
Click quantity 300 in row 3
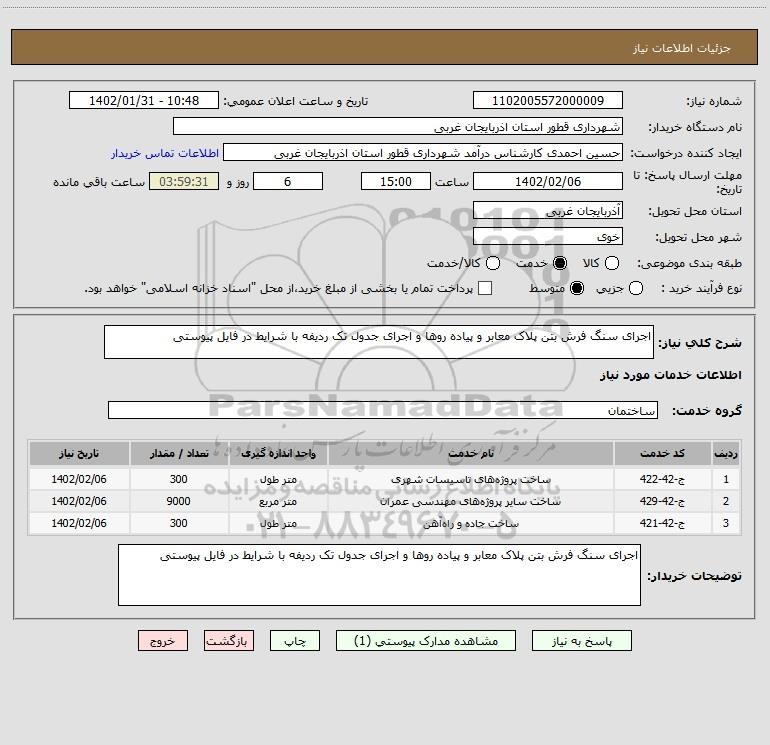tap(179, 524)
